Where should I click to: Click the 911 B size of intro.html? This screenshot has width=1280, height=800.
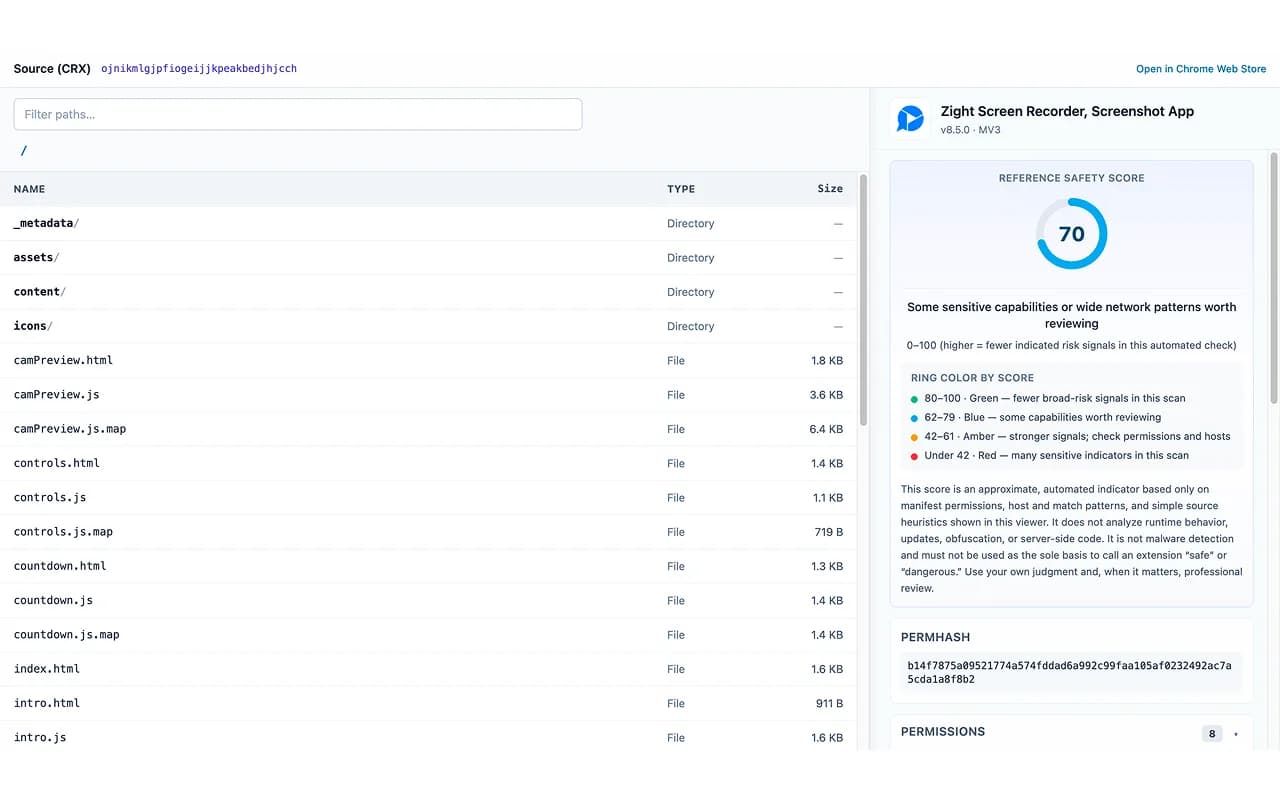tap(829, 703)
